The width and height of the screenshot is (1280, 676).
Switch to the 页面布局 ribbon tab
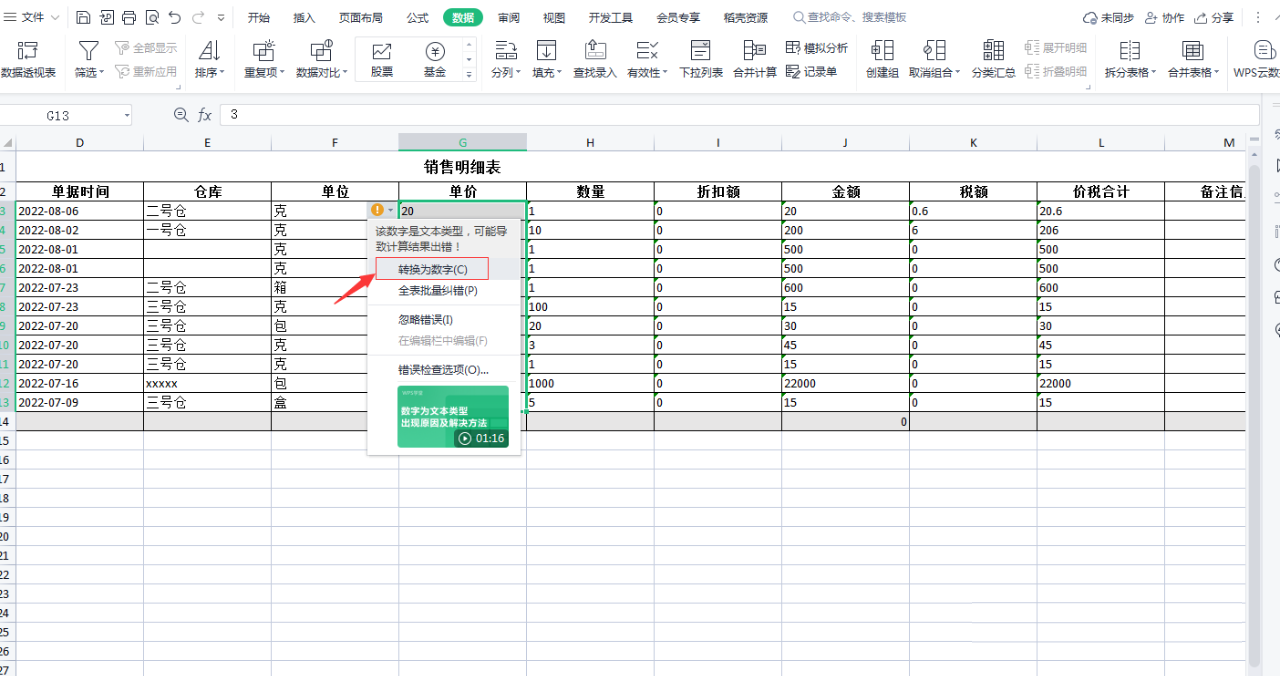(x=360, y=18)
